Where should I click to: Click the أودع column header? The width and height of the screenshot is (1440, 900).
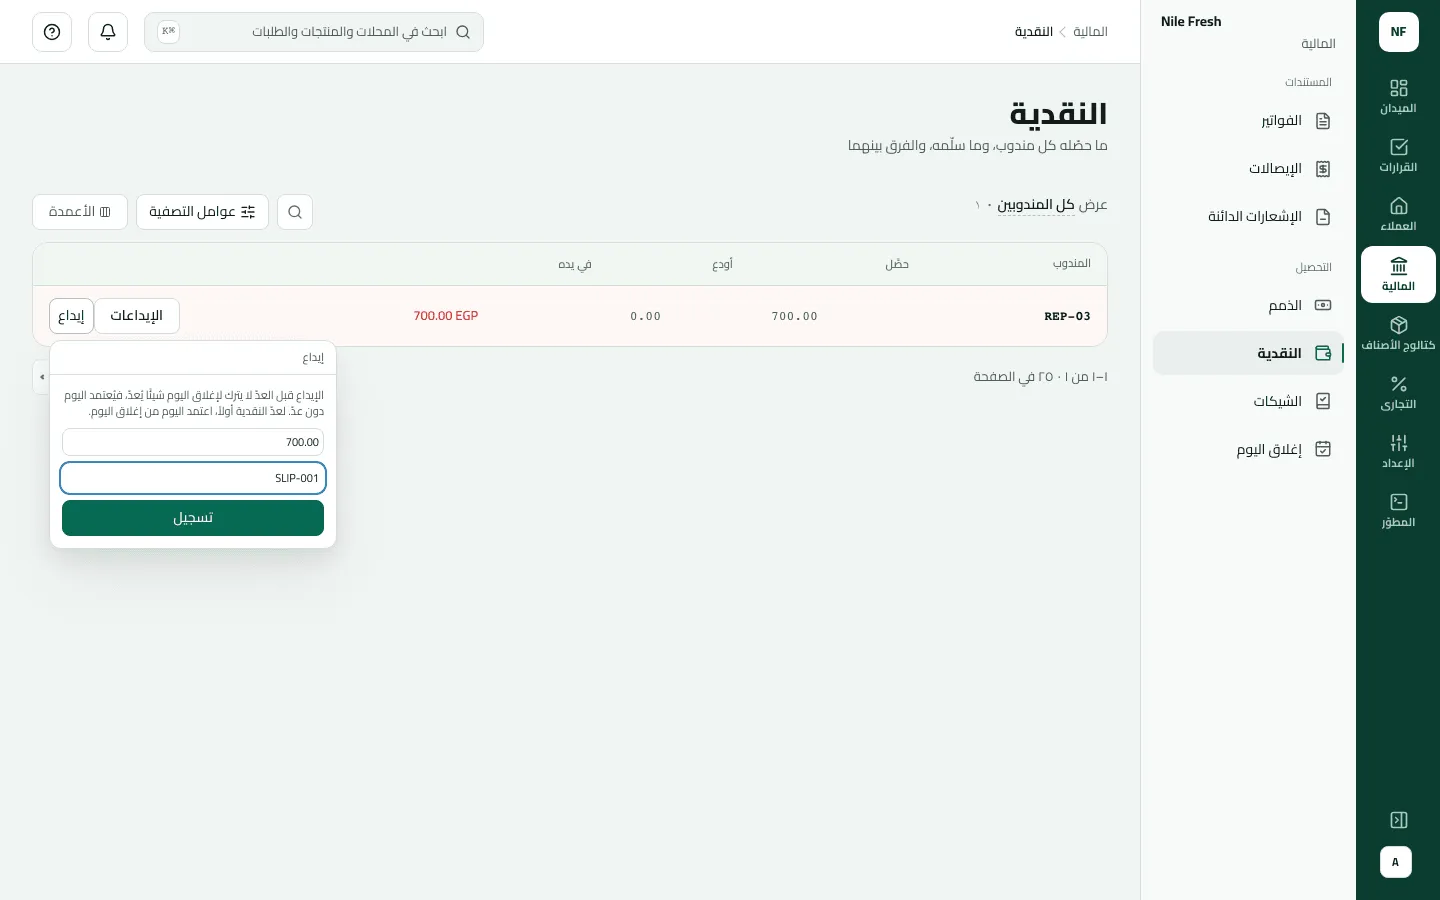click(722, 264)
